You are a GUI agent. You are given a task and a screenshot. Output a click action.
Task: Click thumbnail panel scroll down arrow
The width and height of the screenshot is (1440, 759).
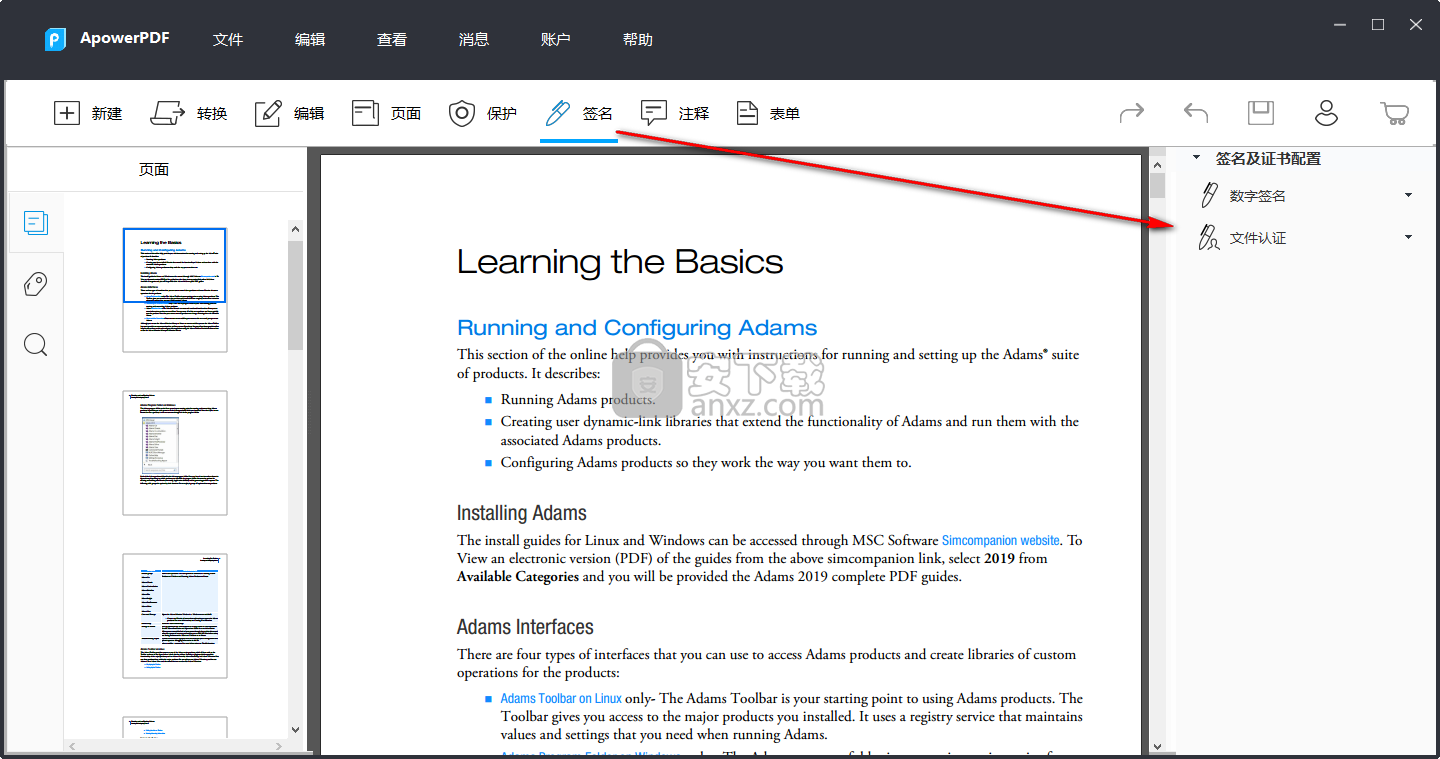[295, 730]
